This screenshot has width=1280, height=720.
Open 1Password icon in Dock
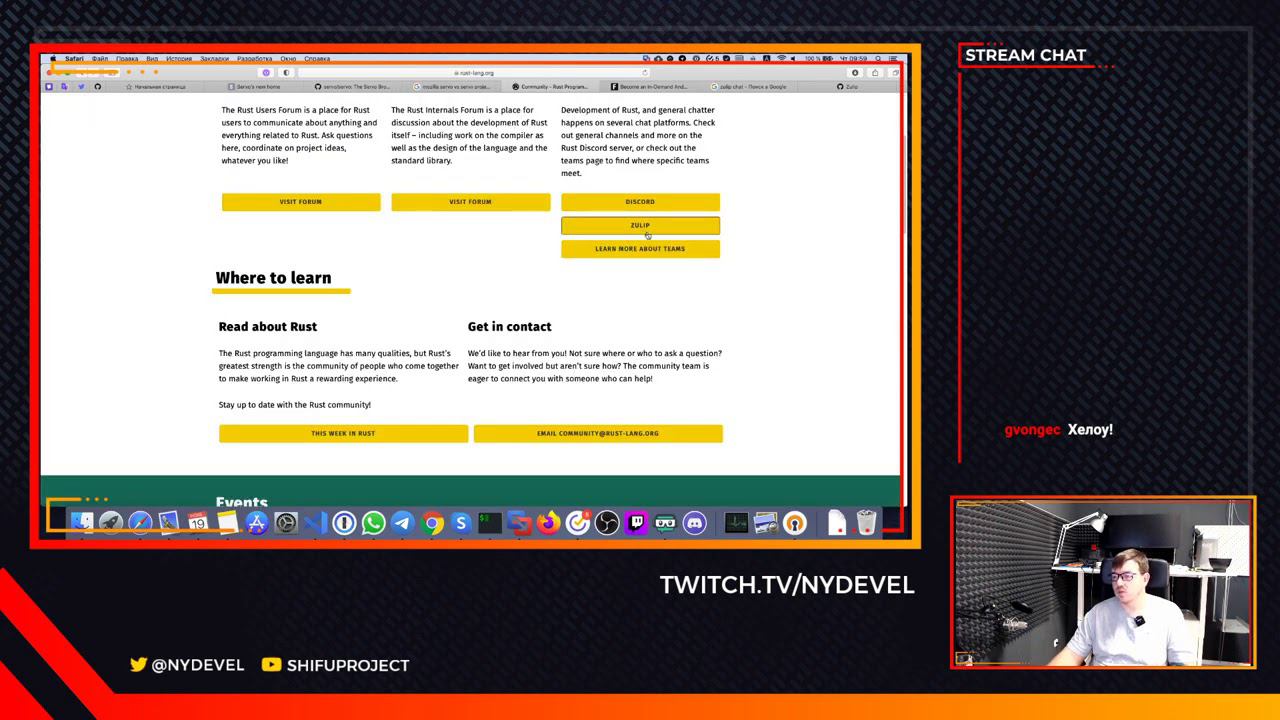tap(344, 522)
